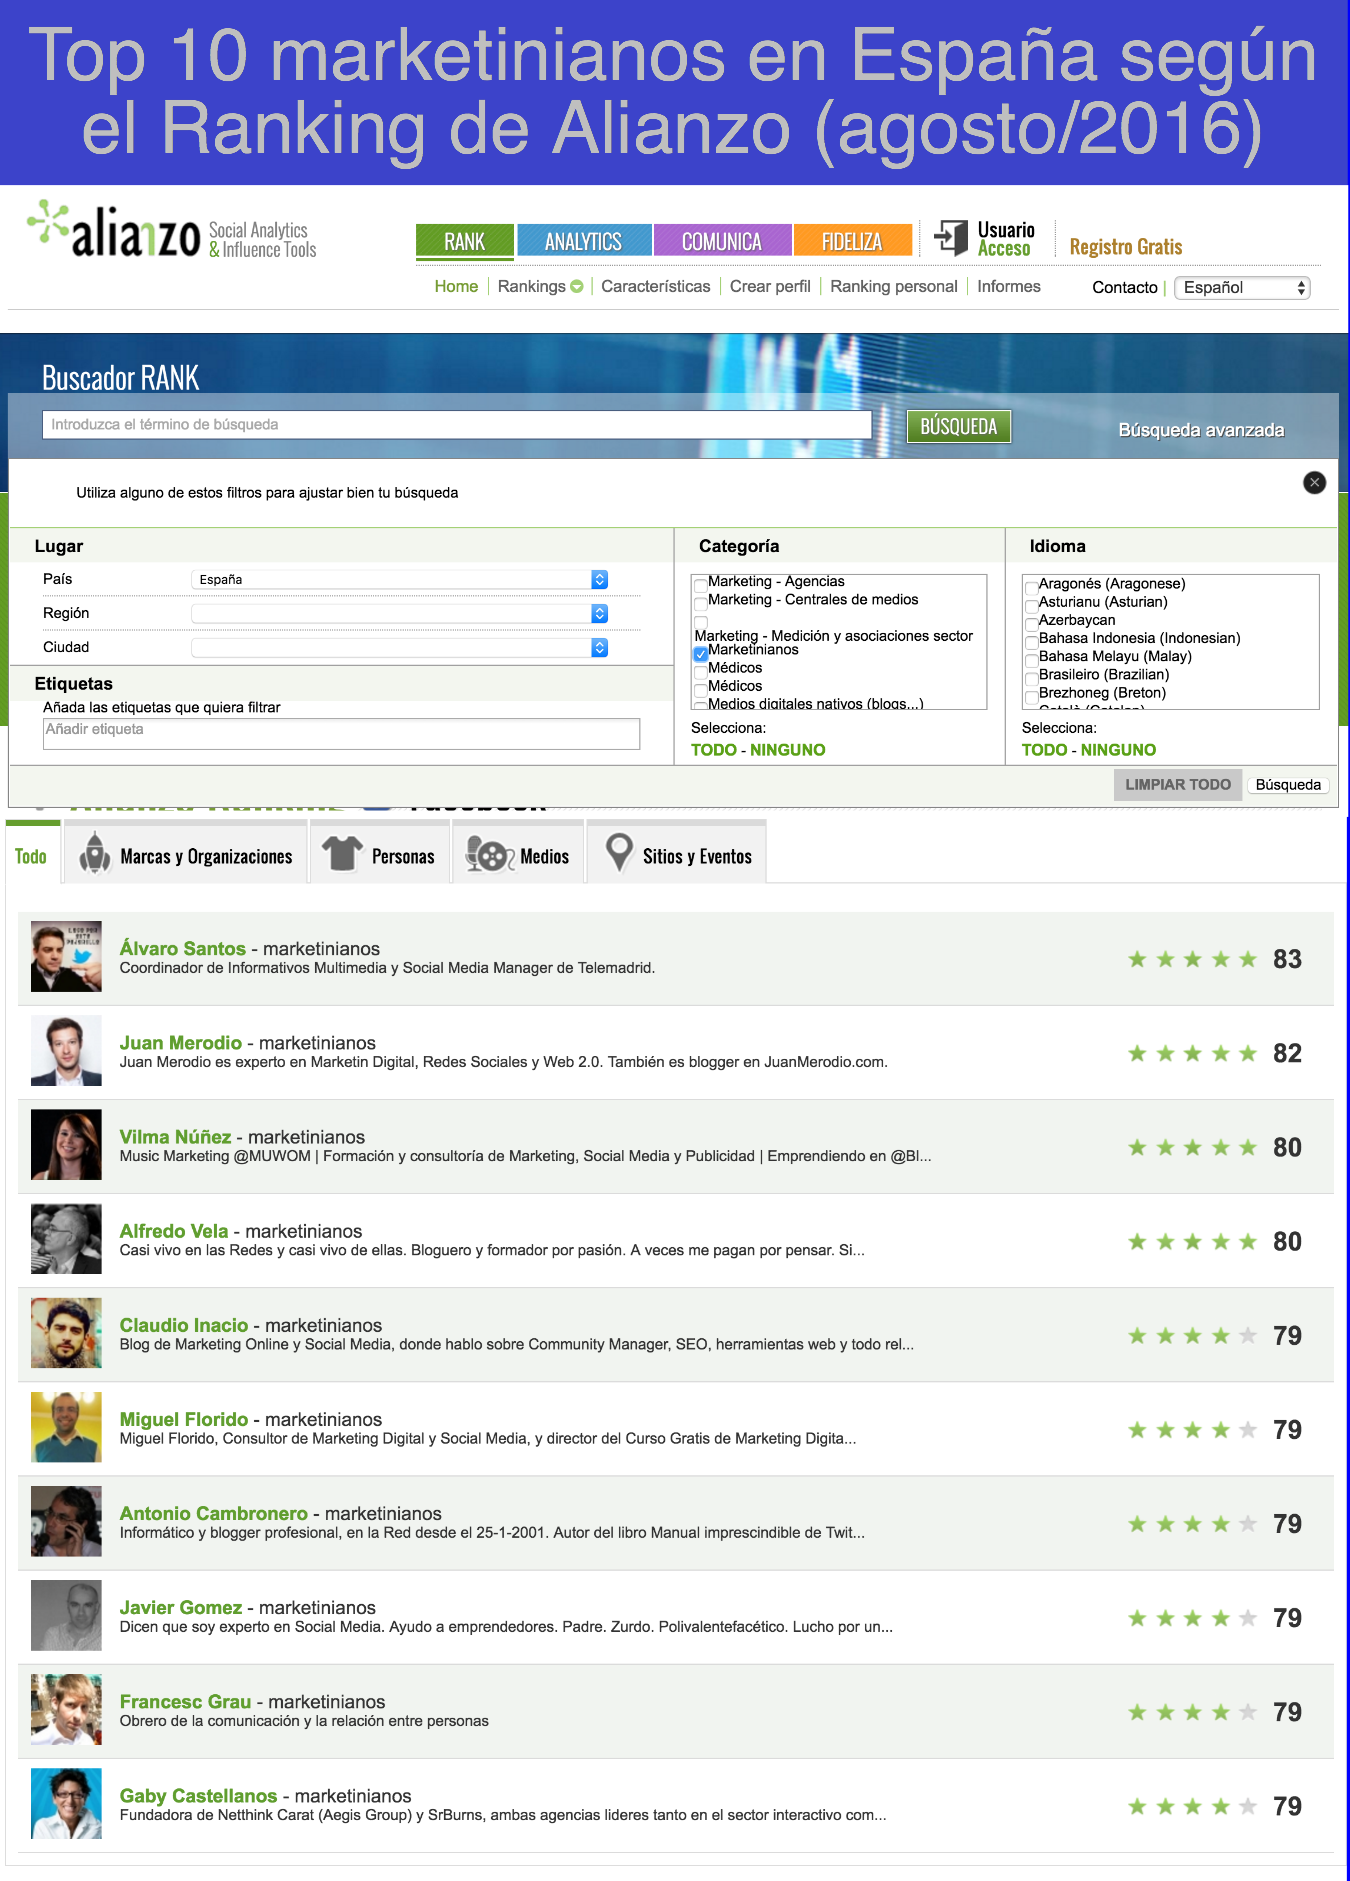Viewport: 1350px width, 1881px height.
Task: Click the green BÚSQUEDA button
Action: pyautogui.click(x=959, y=426)
